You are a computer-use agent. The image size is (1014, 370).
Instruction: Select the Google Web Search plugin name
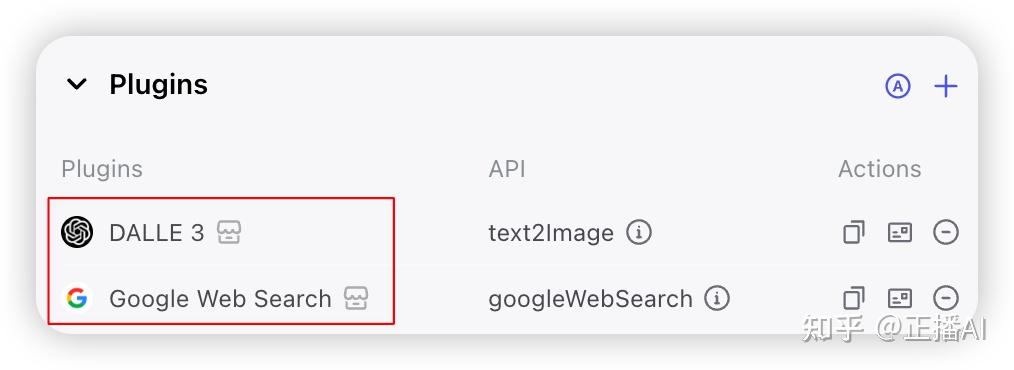coord(220,298)
